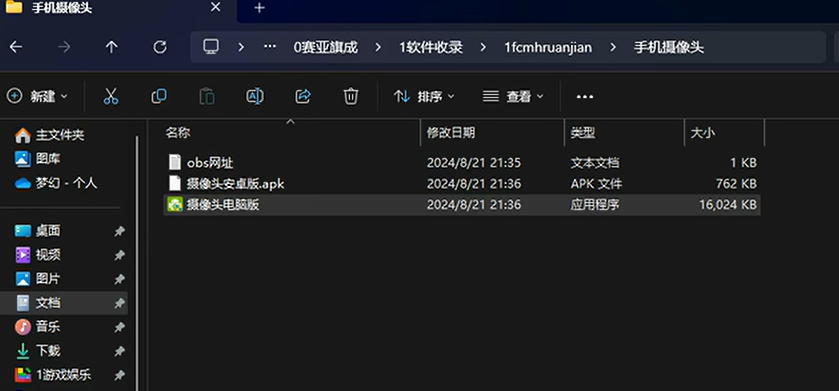Open the 排序 sort dropdown
This screenshot has width=839, height=391.
tap(424, 96)
